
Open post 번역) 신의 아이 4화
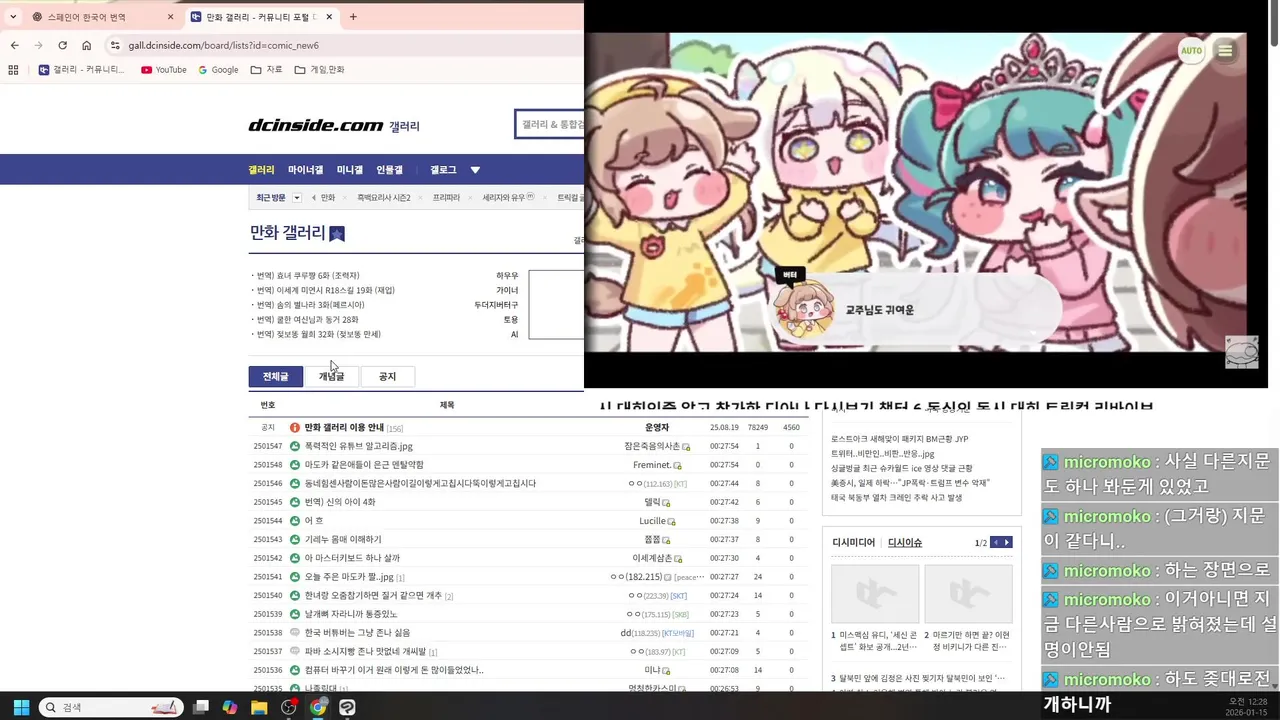coord(340,502)
